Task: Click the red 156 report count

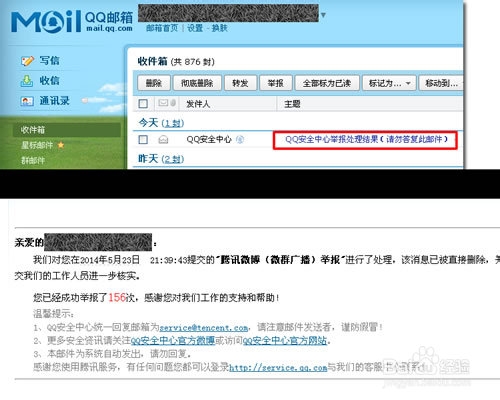Action: pyautogui.click(x=117, y=297)
